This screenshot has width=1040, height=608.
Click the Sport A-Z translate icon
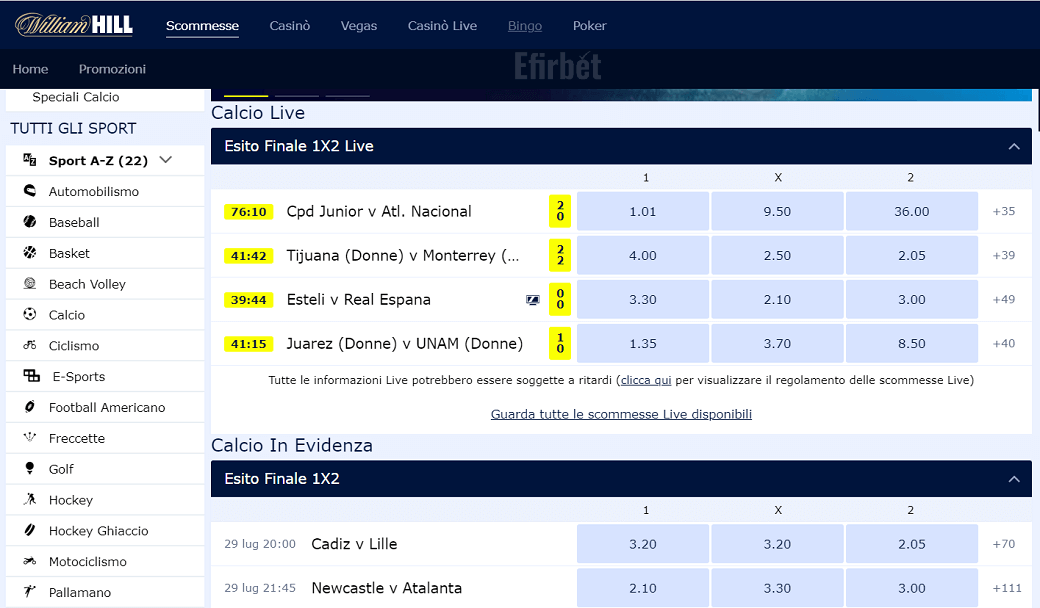pos(30,159)
